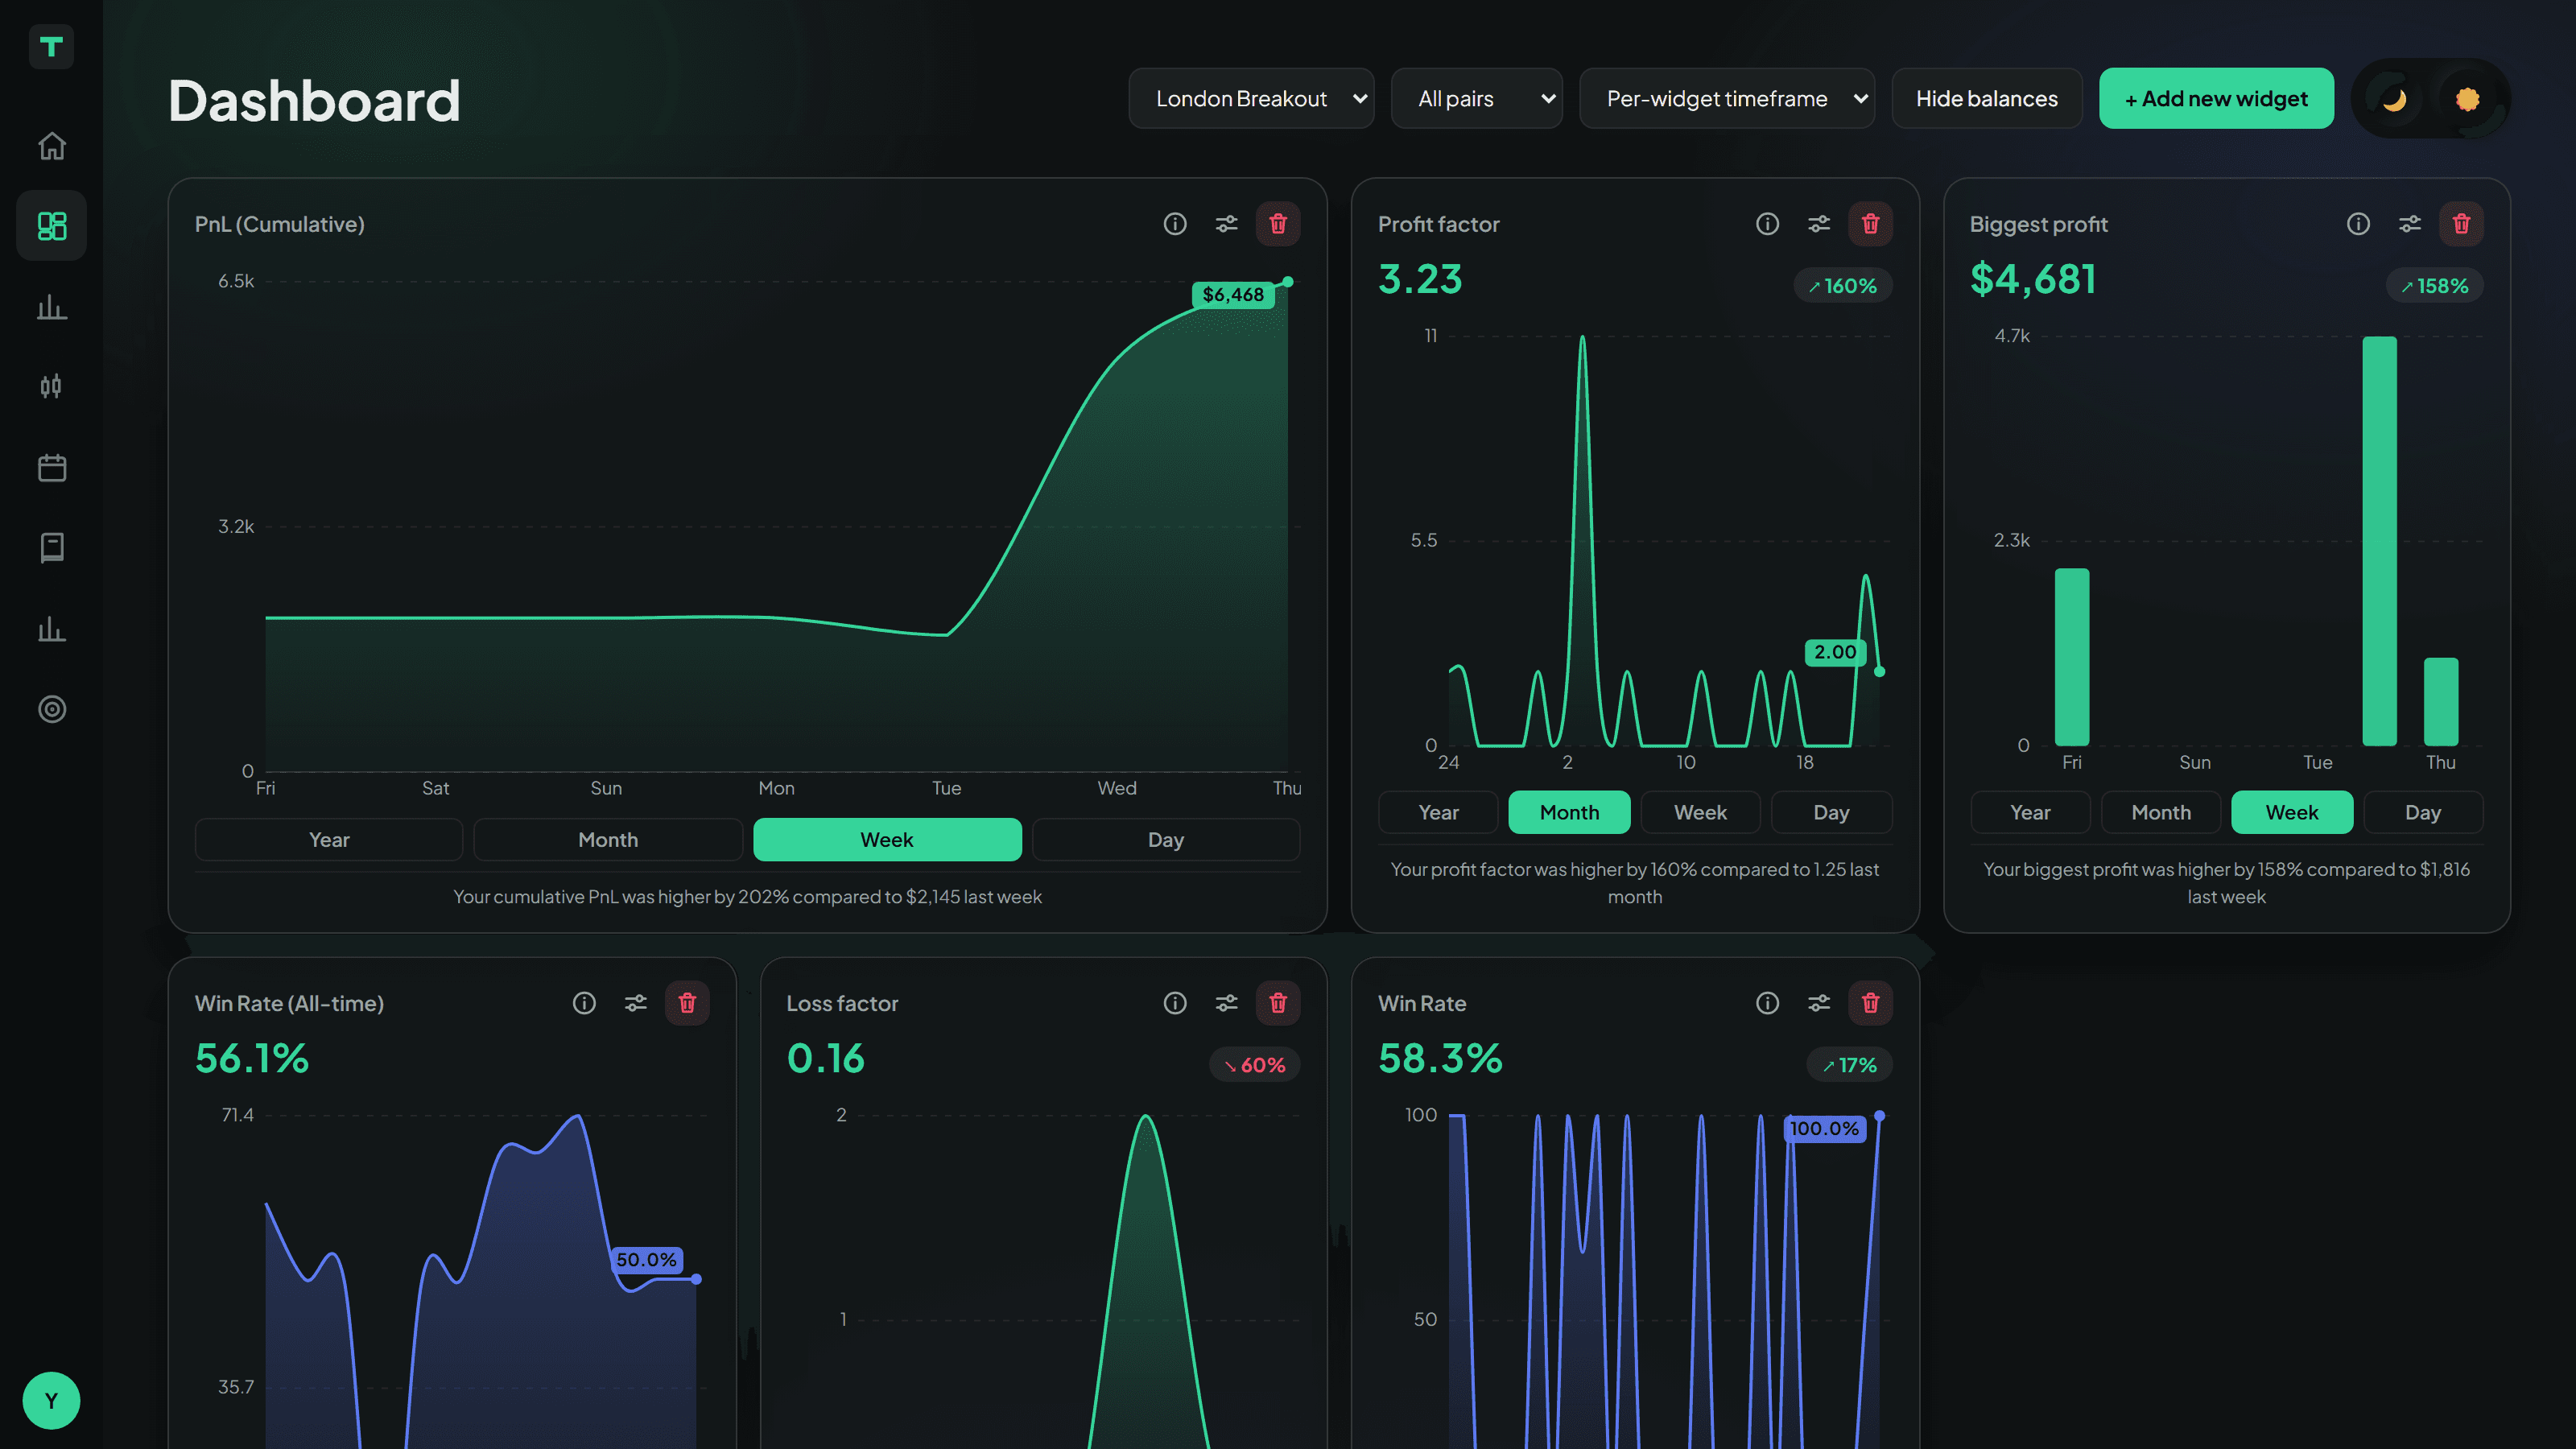The width and height of the screenshot is (2576, 1449).
Task: Delete the Loss factor widget
Action: [1278, 1003]
